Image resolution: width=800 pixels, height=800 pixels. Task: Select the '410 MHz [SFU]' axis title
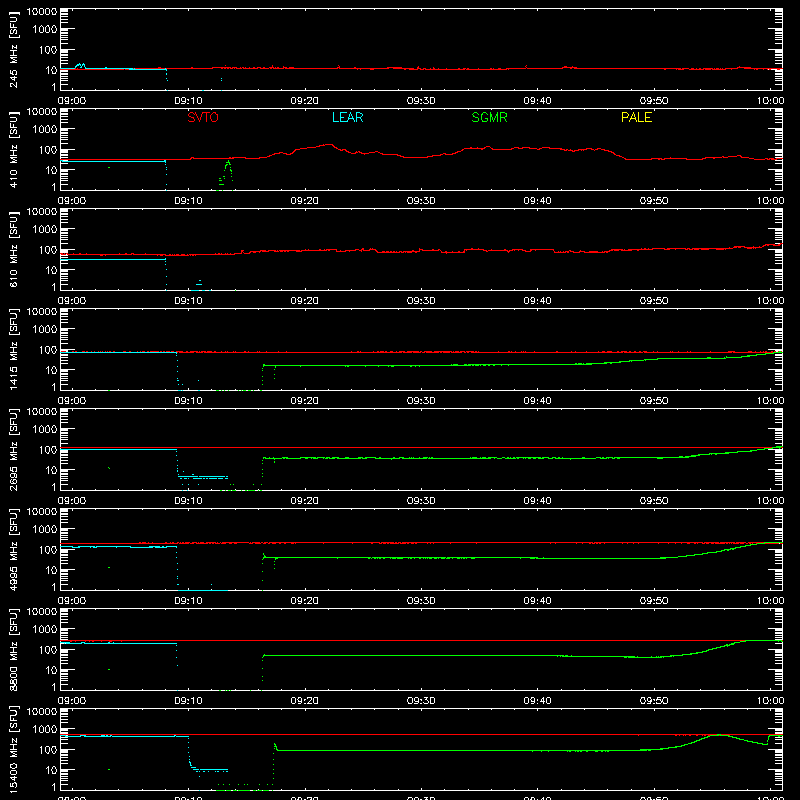[x=14, y=149]
